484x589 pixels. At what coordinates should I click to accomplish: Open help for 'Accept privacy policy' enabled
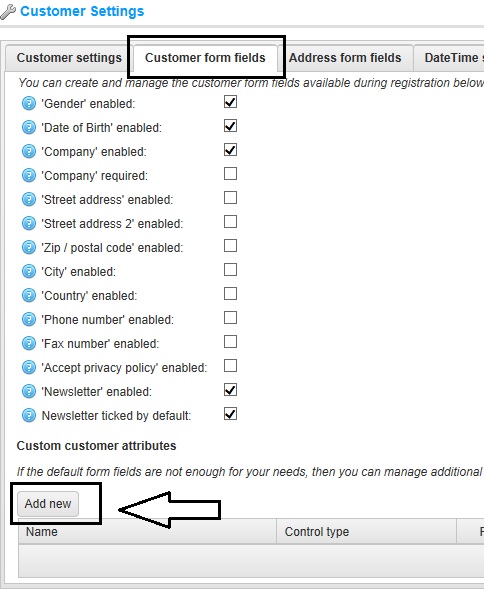pos(29,367)
